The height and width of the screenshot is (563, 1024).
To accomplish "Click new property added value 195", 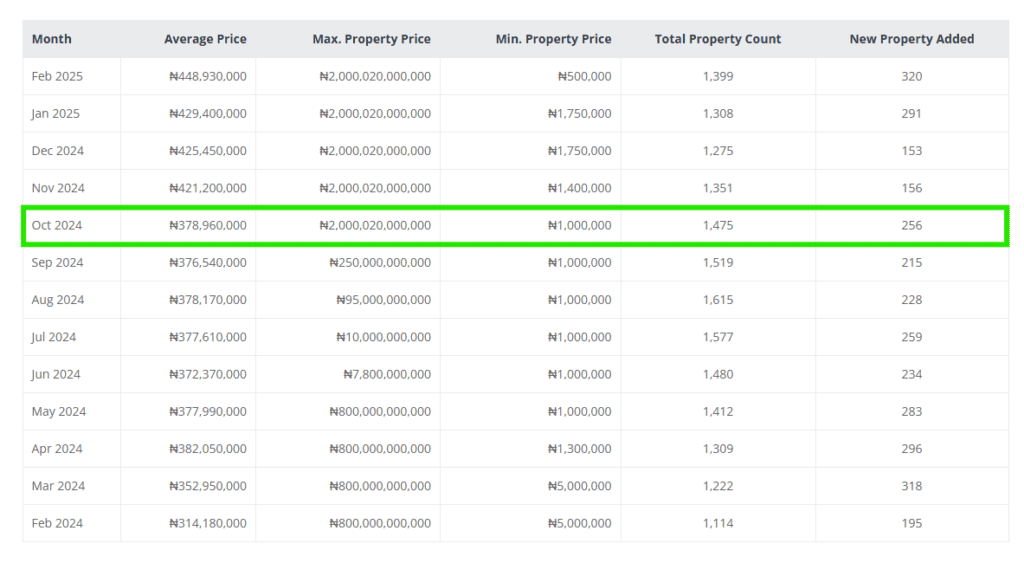I will point(912,523).
